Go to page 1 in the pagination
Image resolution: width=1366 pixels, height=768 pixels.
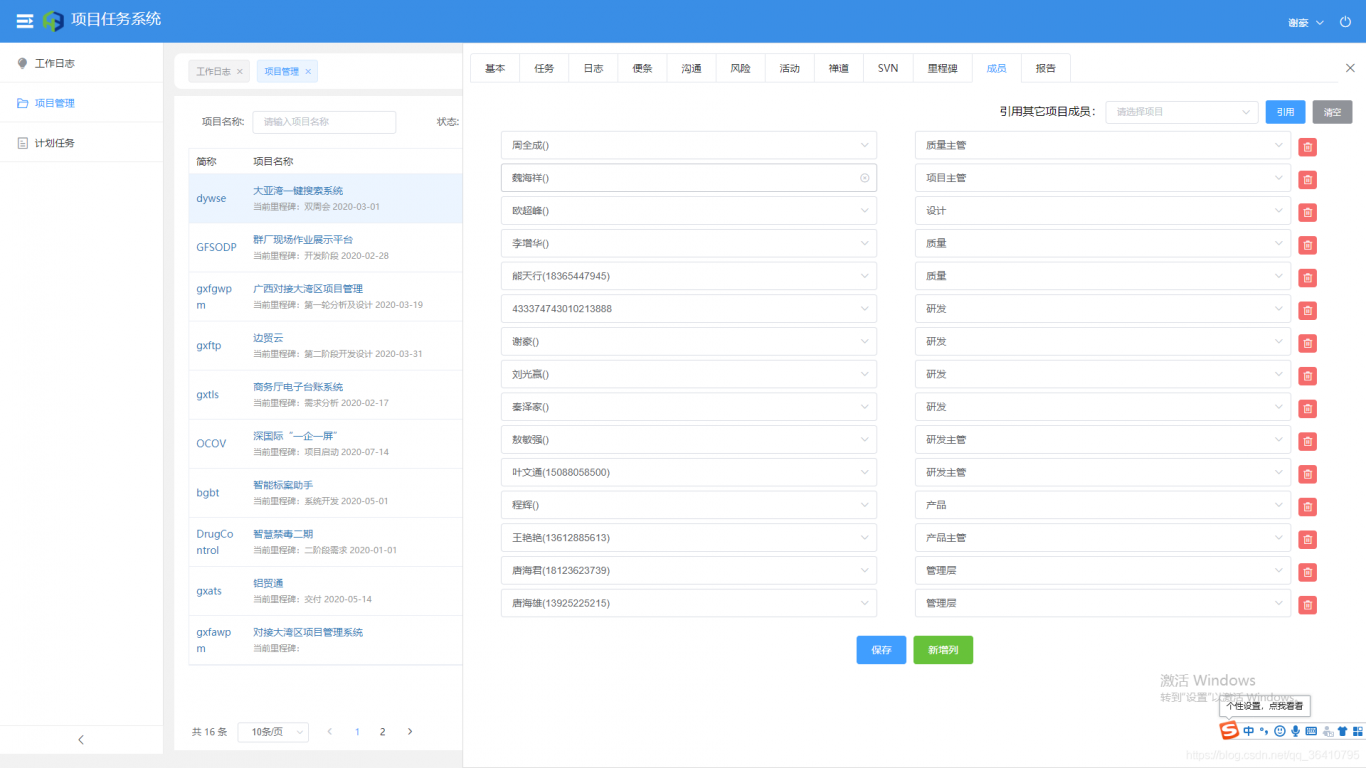pos(357,732)
